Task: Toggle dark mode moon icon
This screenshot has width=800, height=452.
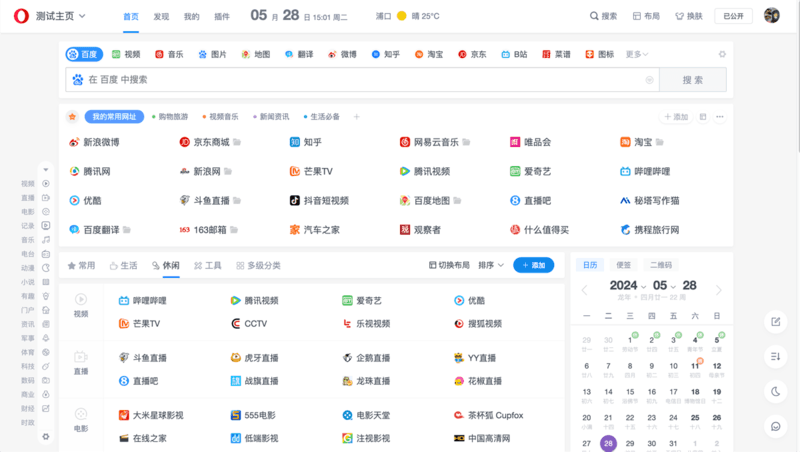Action: [x=776, y=391]
